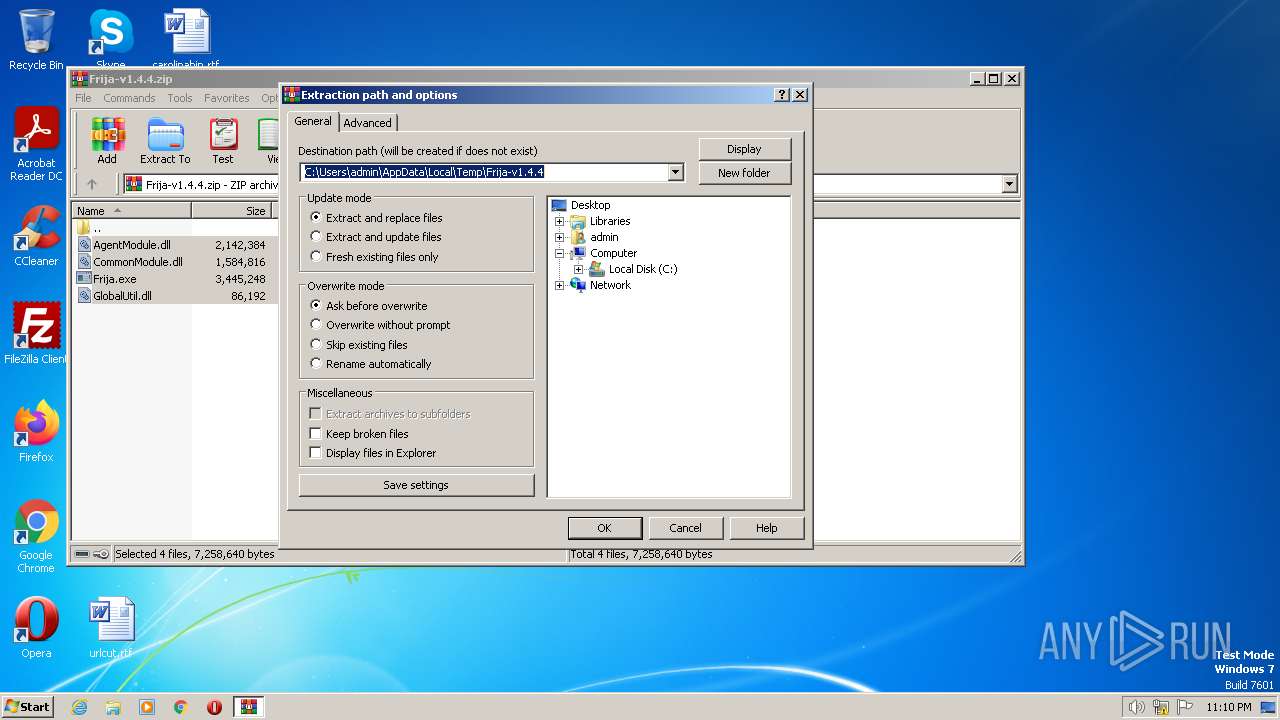Click the volume speaker tray icon
Image resolution: width=1280 pixels, height=720 pixels.
[1136, 707]
